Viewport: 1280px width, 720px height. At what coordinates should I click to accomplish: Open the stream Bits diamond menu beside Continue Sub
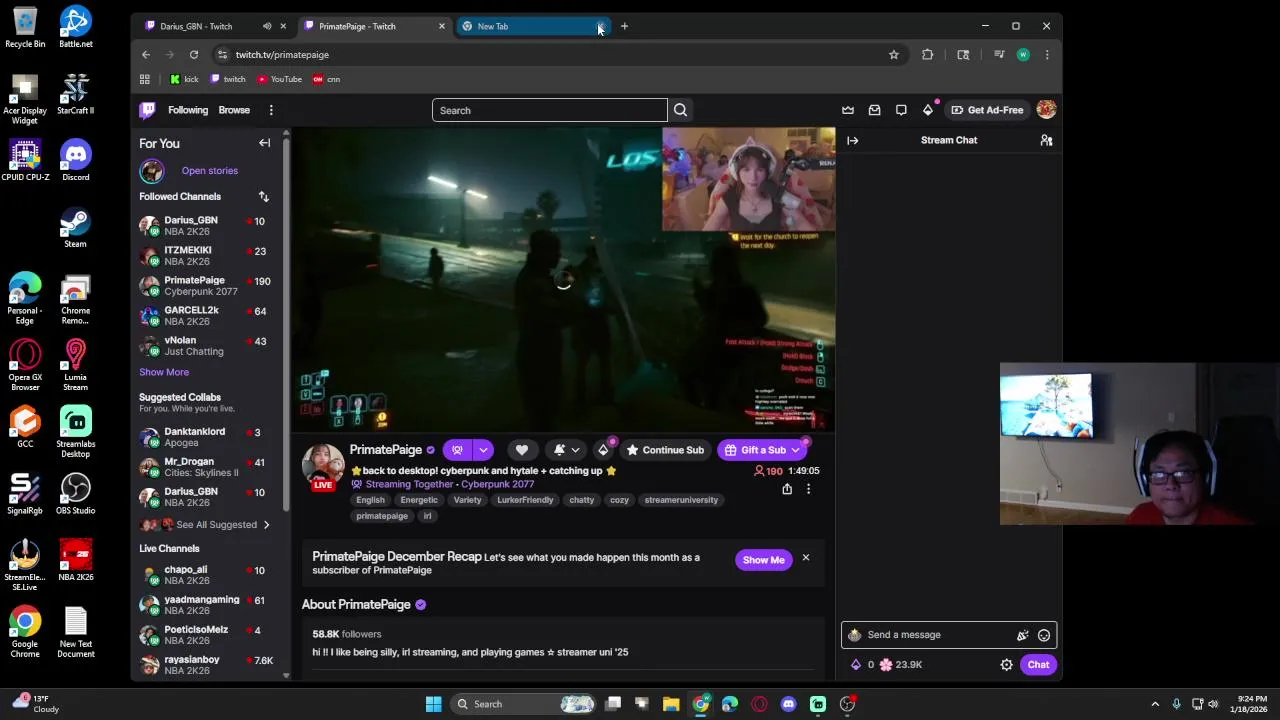coord(603,450)
